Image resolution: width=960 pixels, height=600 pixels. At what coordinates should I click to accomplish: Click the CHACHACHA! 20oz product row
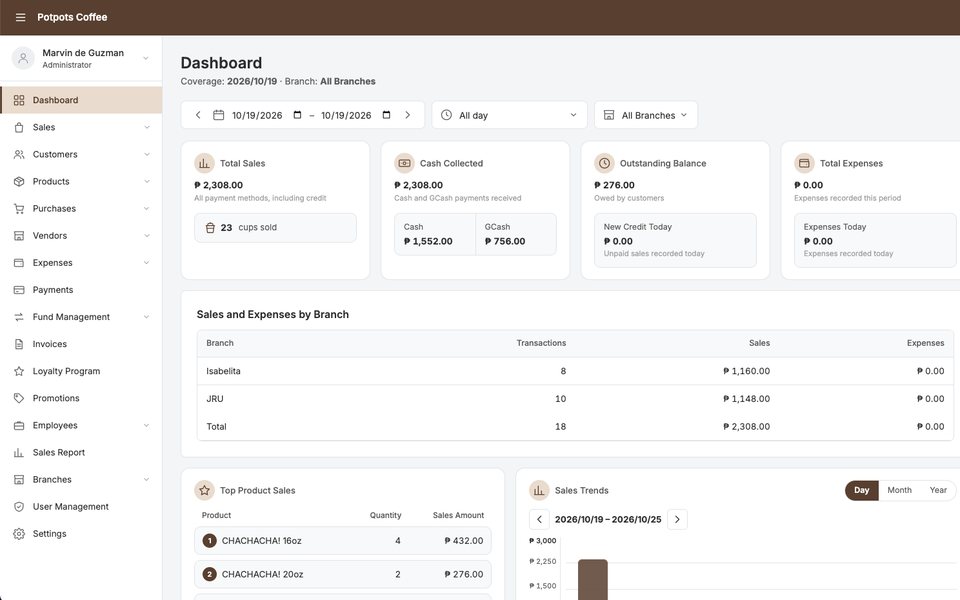pyautogui.click(x=343, y=574)
